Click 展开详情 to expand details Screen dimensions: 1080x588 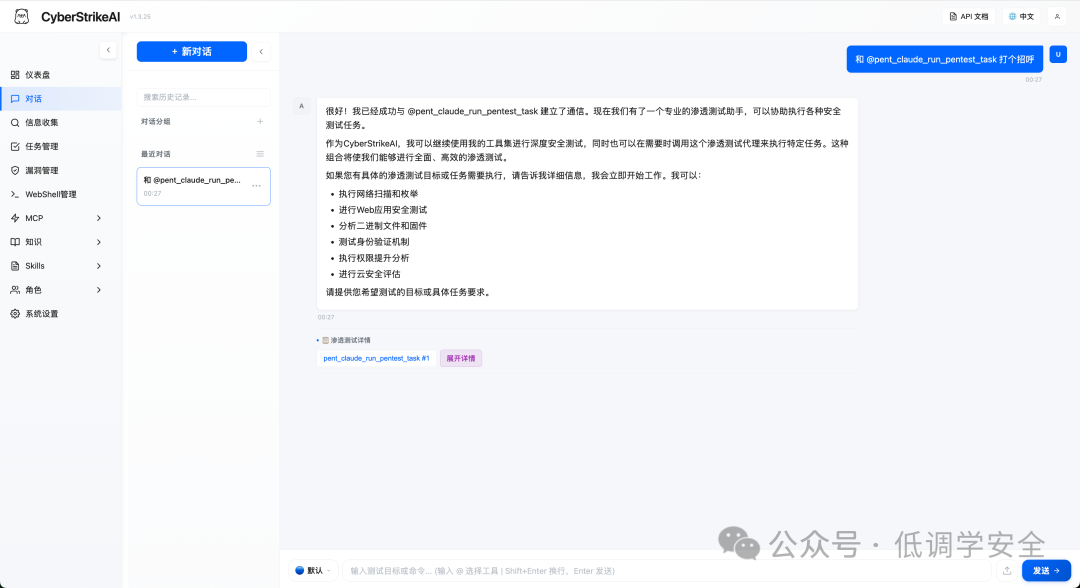click(461, 358)
